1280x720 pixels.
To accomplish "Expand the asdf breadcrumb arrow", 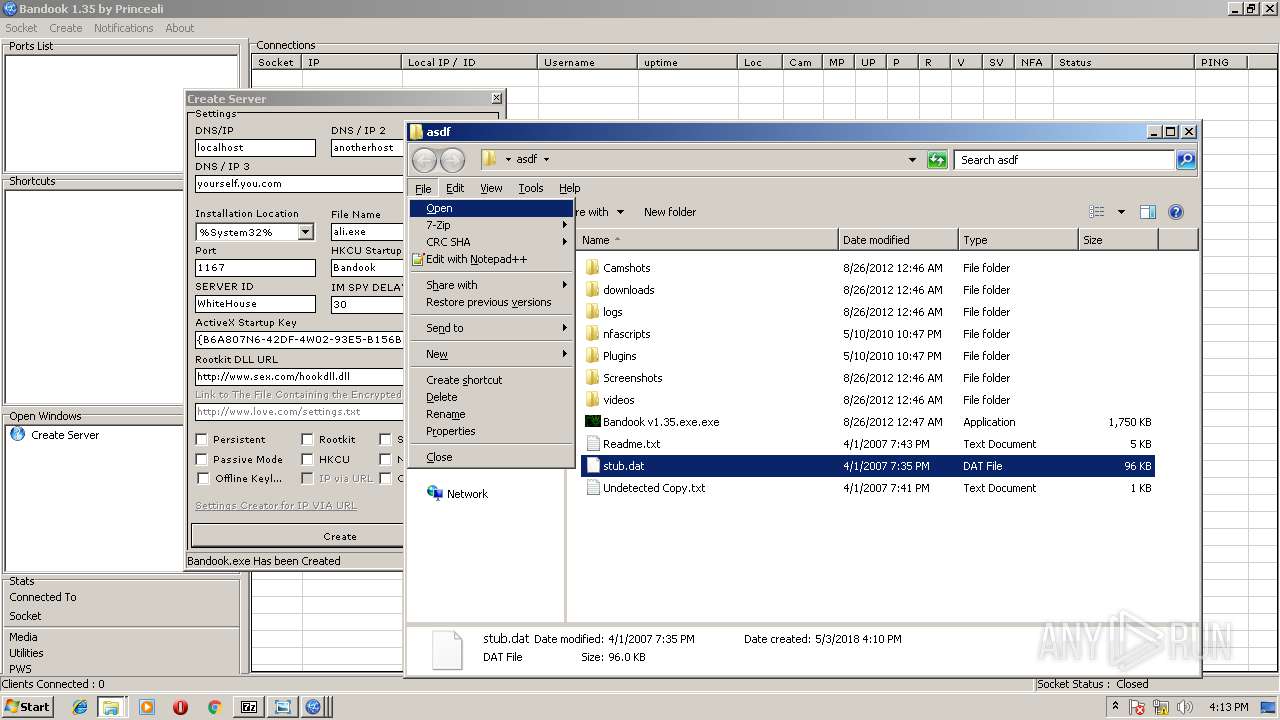I will tap(546, 159).
